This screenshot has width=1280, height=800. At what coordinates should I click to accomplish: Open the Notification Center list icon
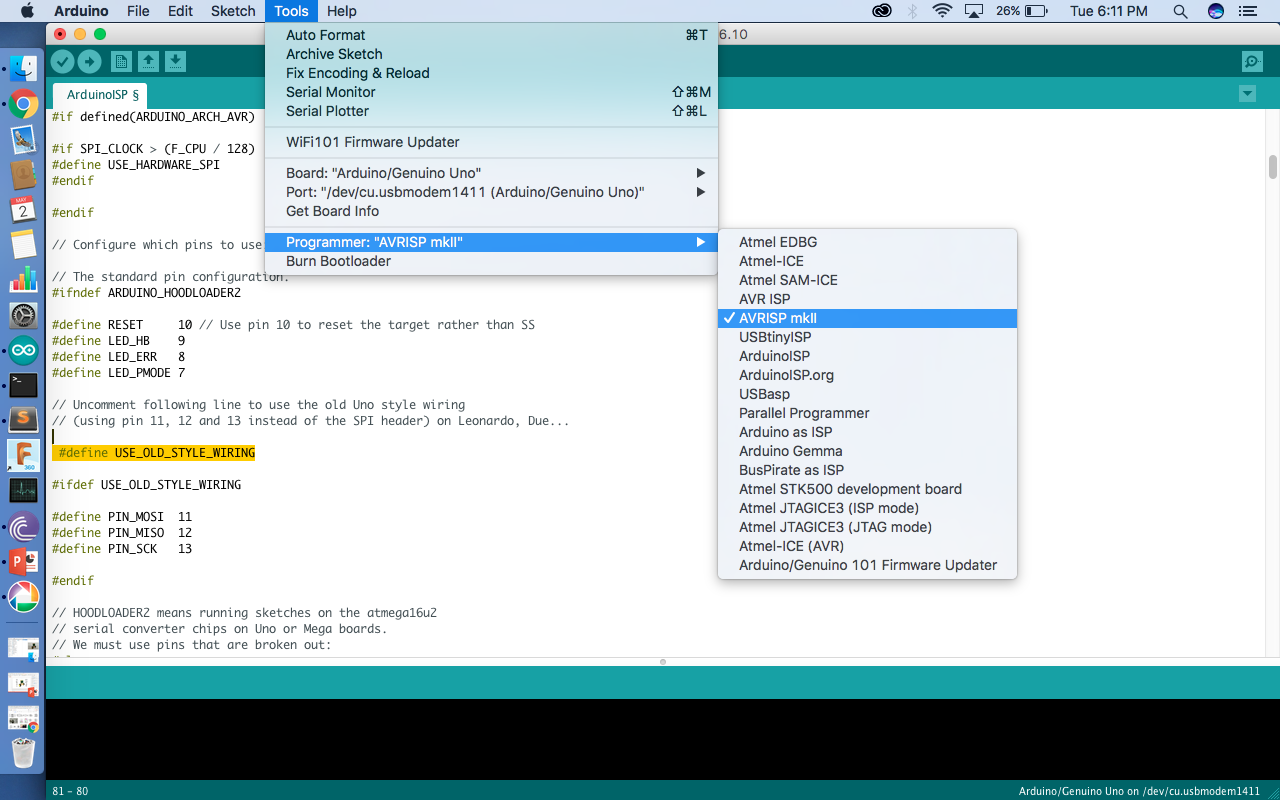tap(1246, 11)
